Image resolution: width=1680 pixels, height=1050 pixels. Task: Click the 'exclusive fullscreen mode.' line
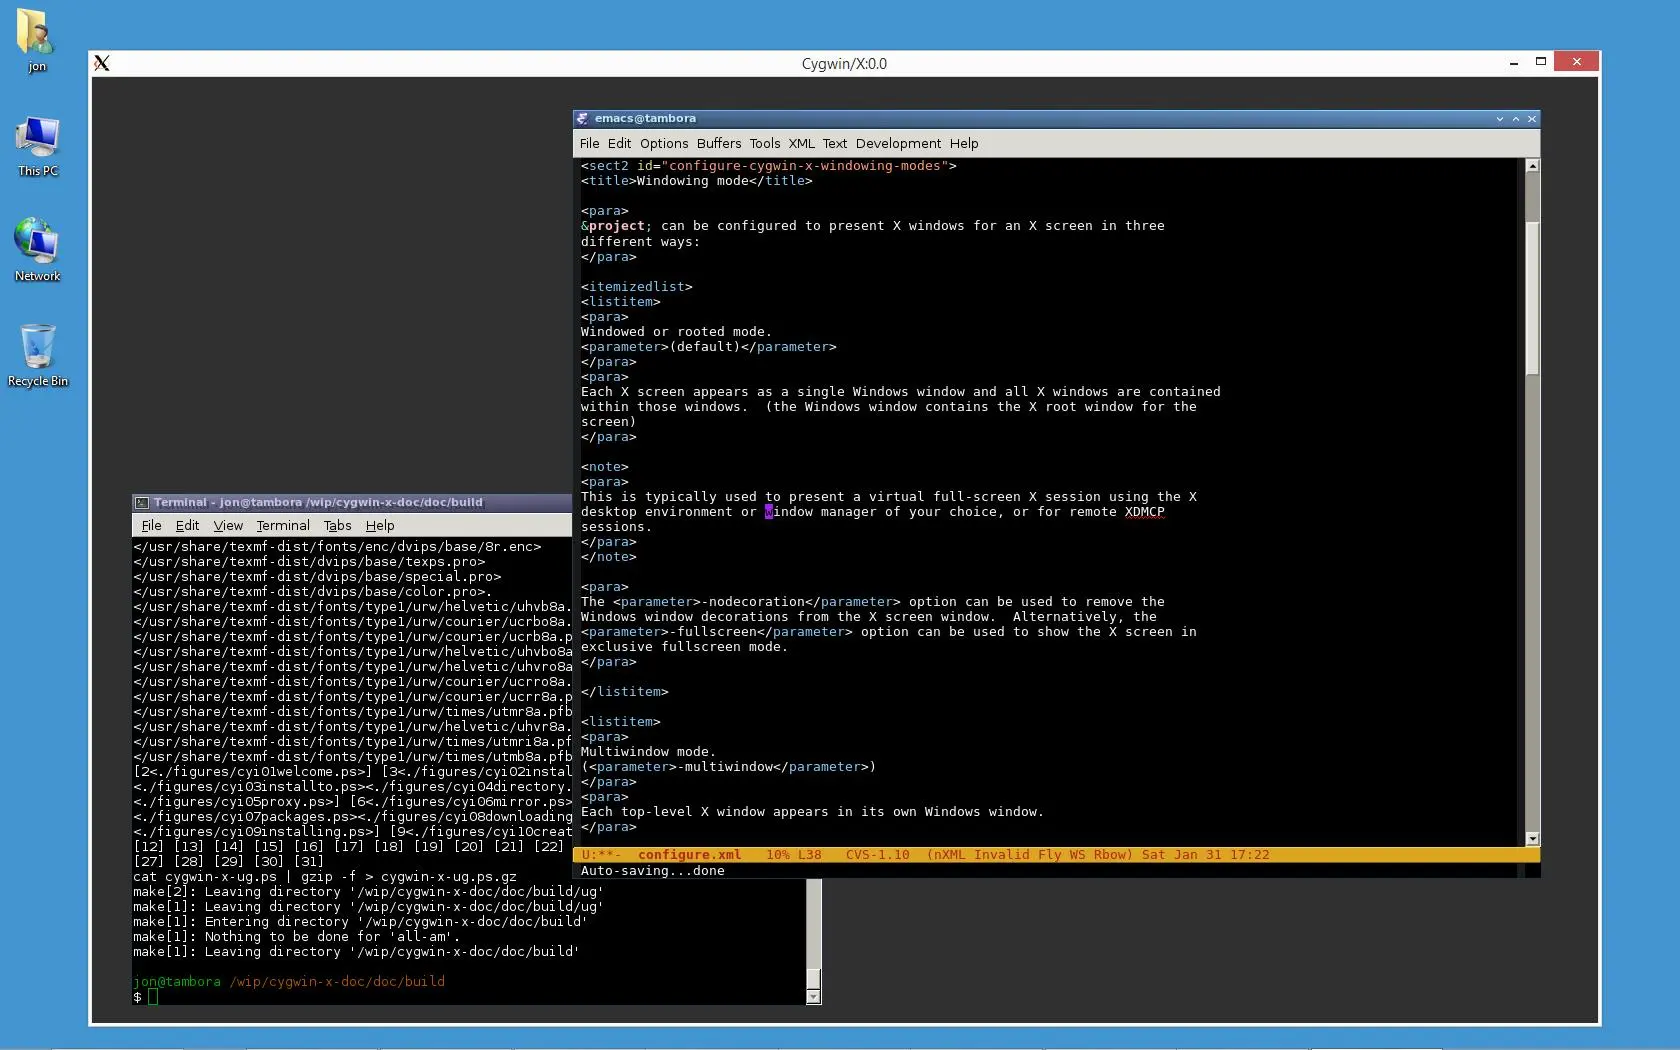(684, 647)
